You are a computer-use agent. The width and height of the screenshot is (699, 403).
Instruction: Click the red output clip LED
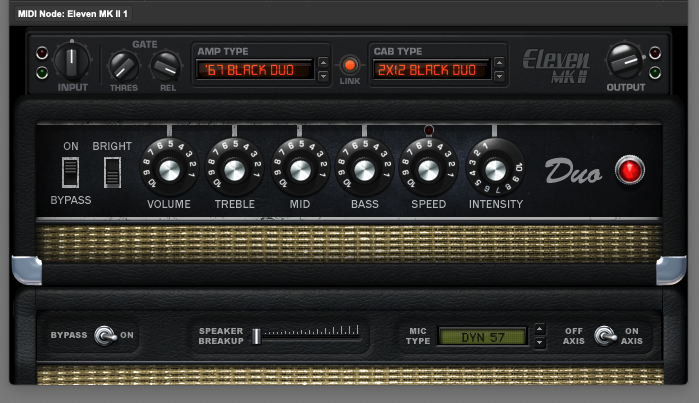654,53
